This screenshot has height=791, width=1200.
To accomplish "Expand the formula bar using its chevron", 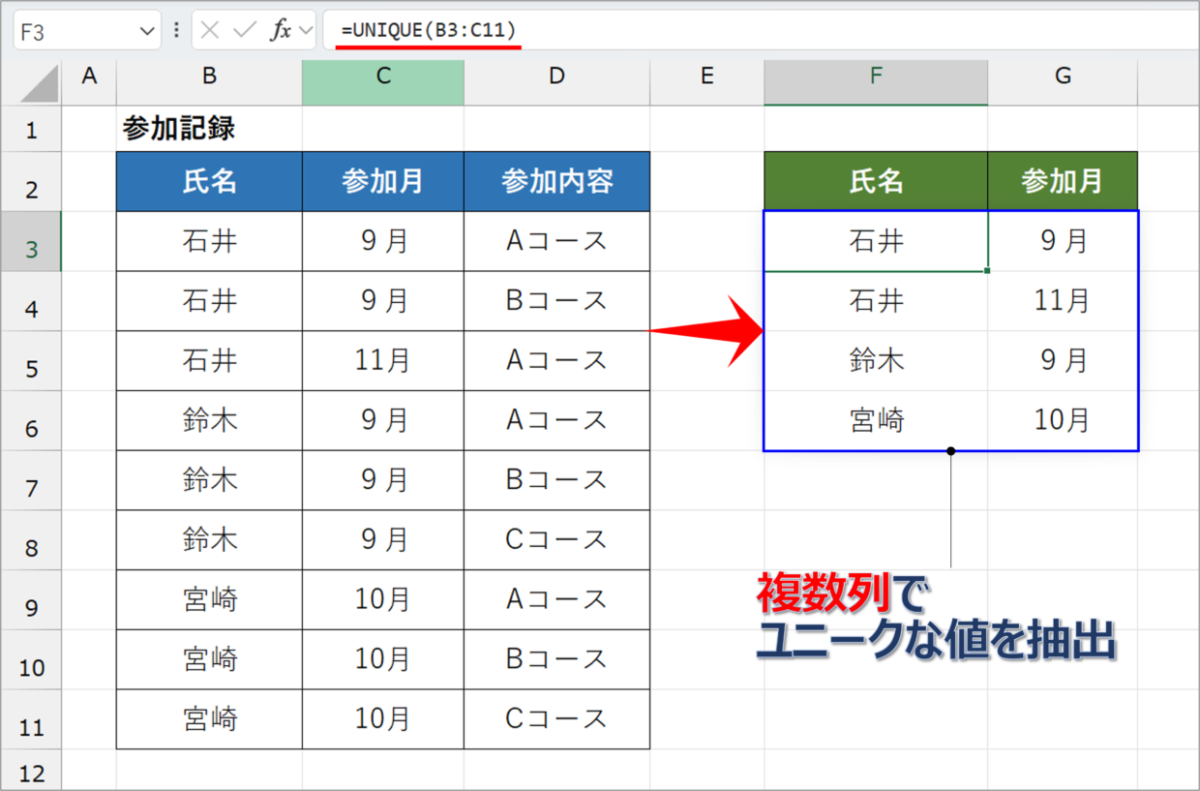I will pyautogui.click(x=304, y=29).
